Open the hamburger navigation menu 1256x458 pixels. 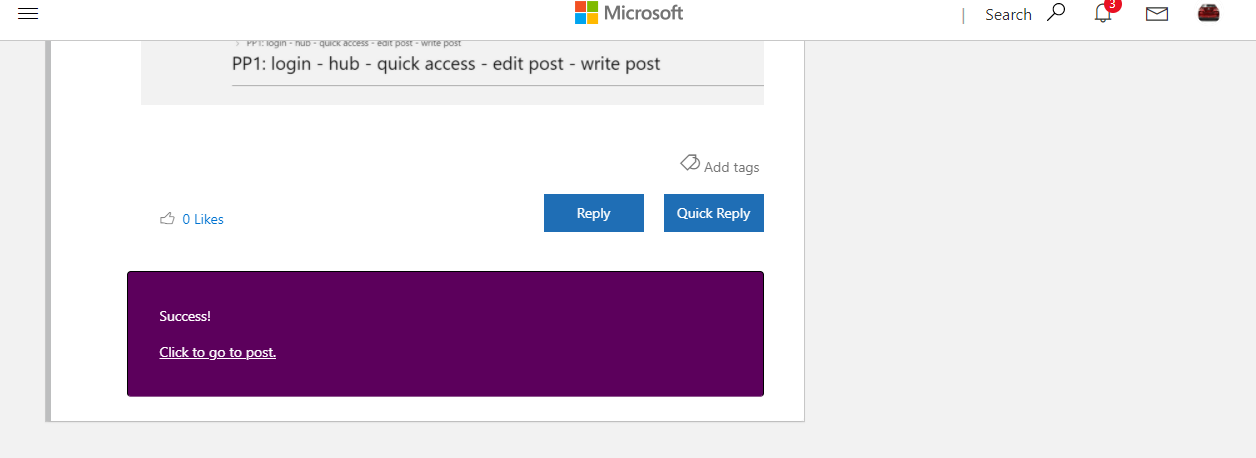28,13
